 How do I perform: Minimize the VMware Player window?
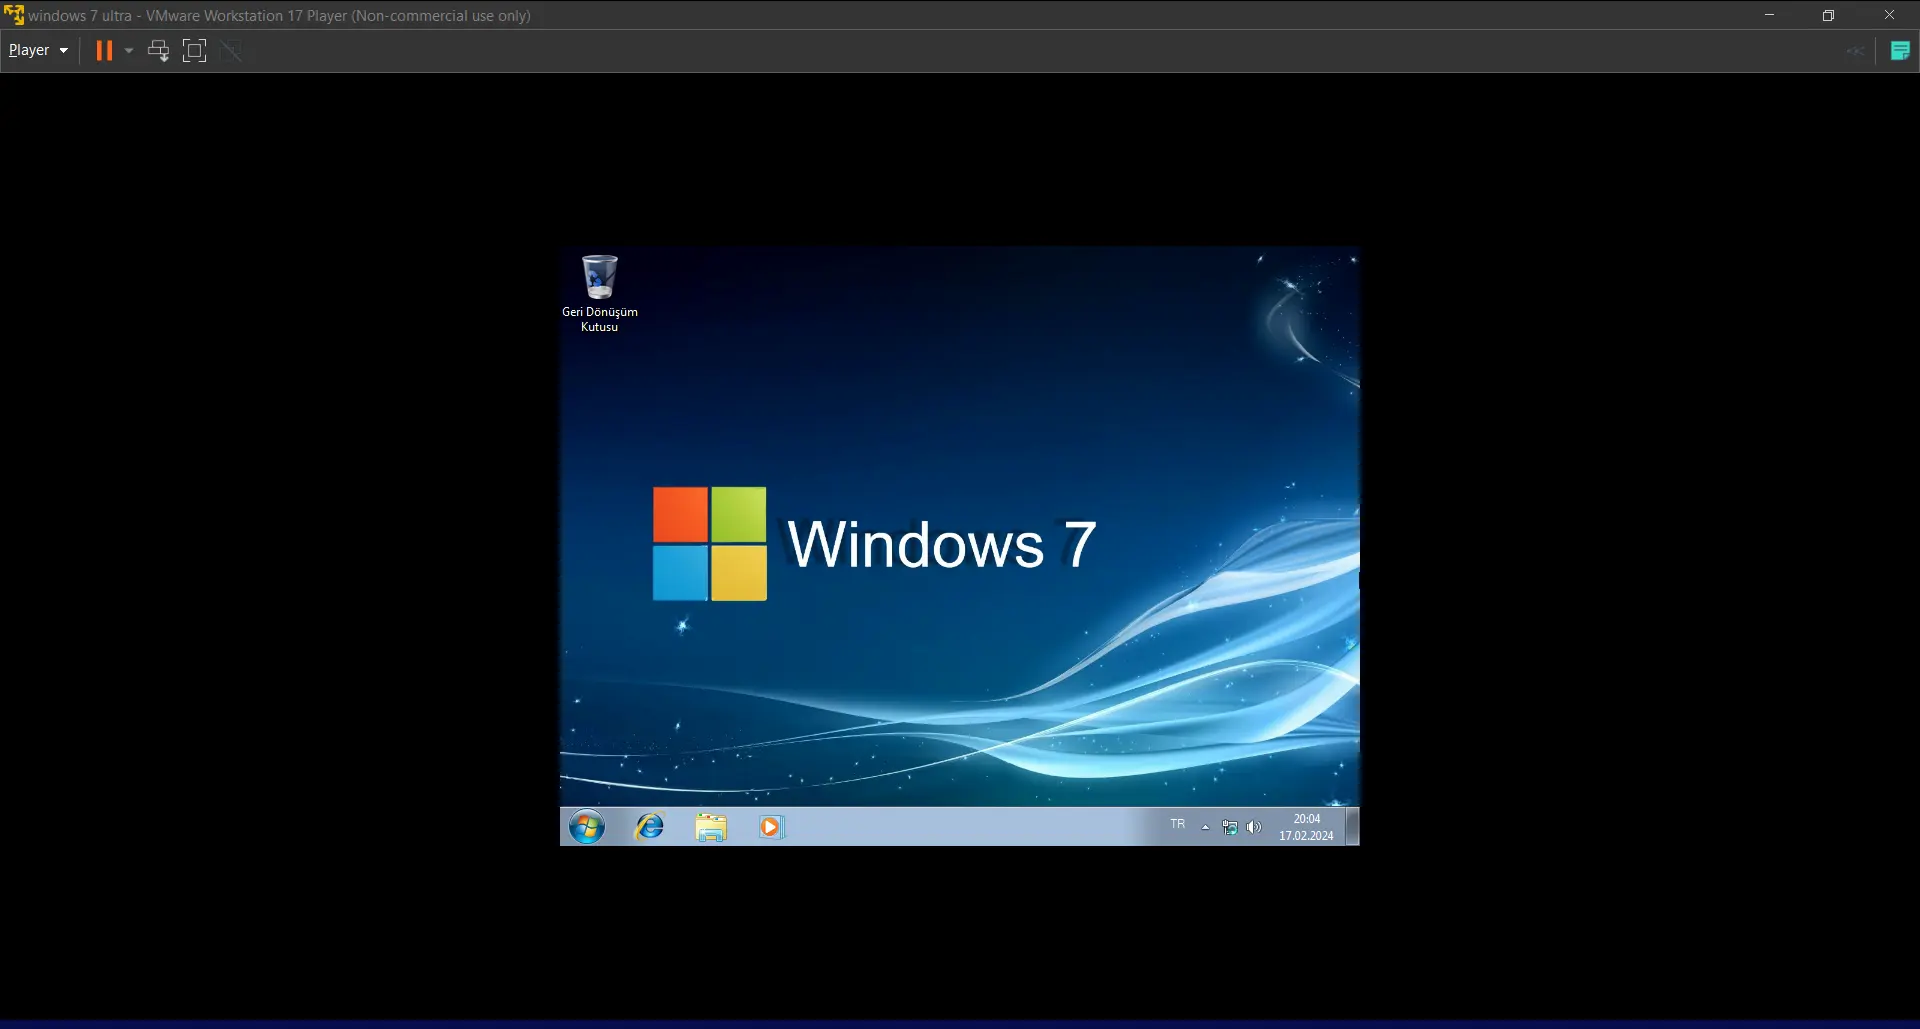tap(1769, 15)
